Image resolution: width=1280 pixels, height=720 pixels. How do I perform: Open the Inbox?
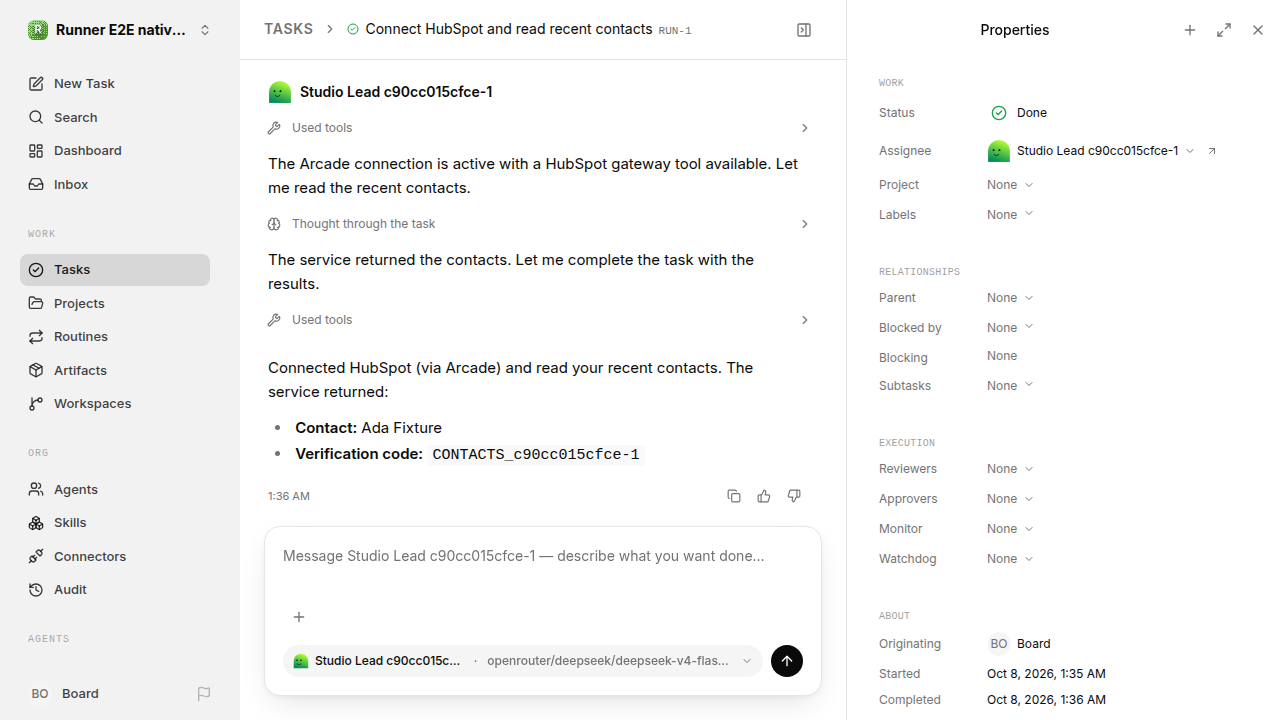point(115,184)
